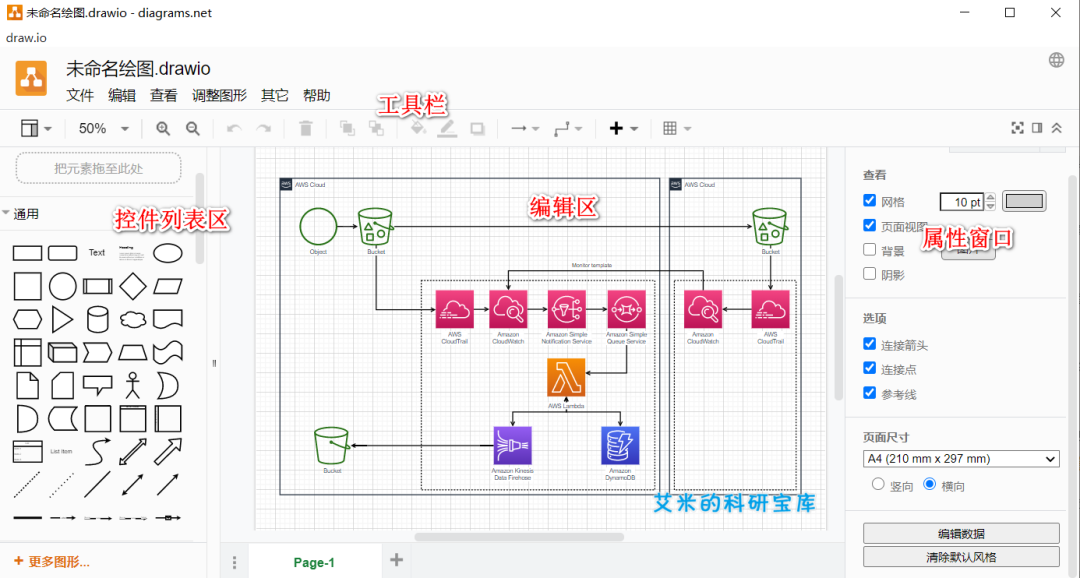Image resolution: width=1080 pixels, height=578 pixels.
Task: Click the 编辑数据 button
Action: (960, 533)
